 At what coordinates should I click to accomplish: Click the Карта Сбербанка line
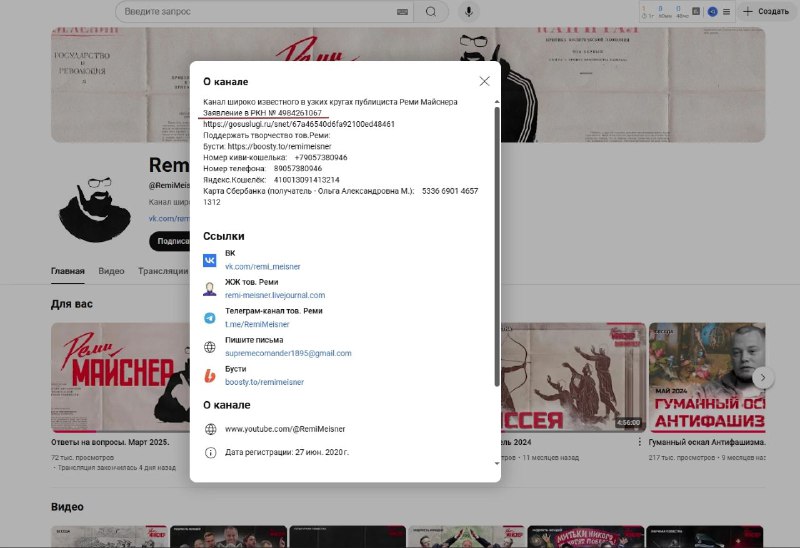coord(340,196)
